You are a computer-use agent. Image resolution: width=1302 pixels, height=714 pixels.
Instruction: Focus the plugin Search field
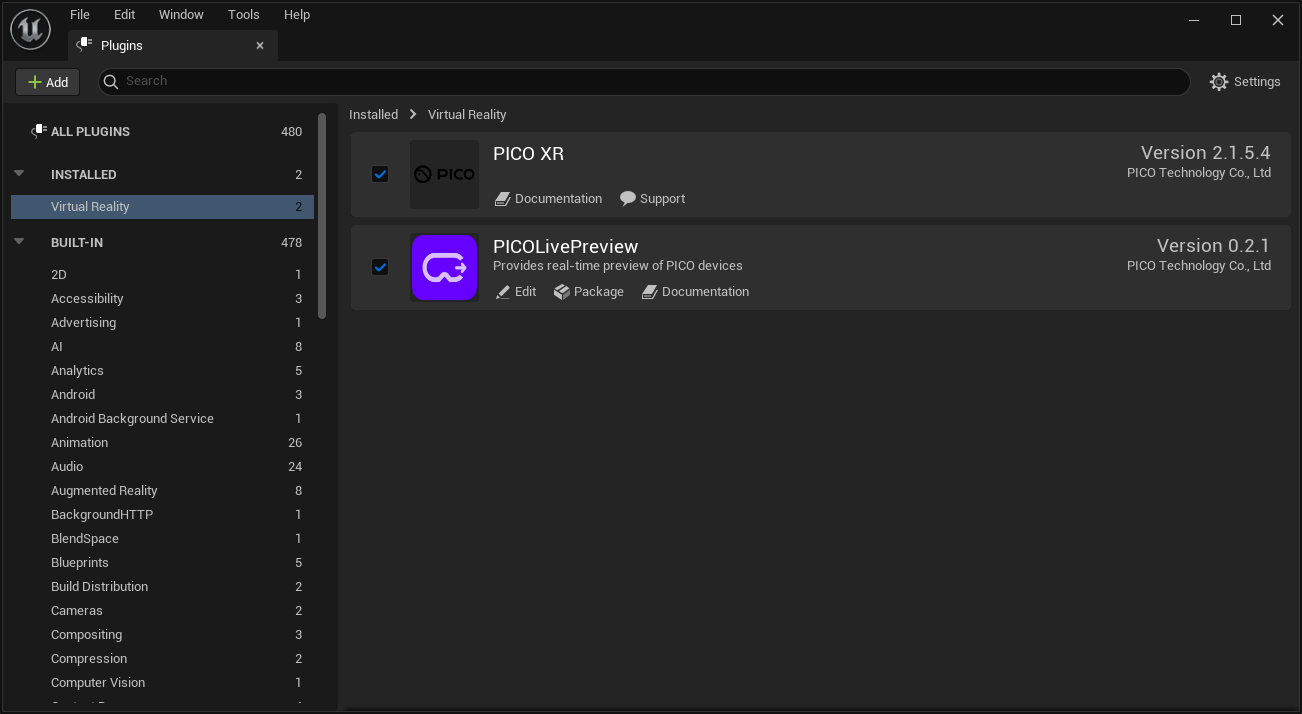(x=644, y=82)
